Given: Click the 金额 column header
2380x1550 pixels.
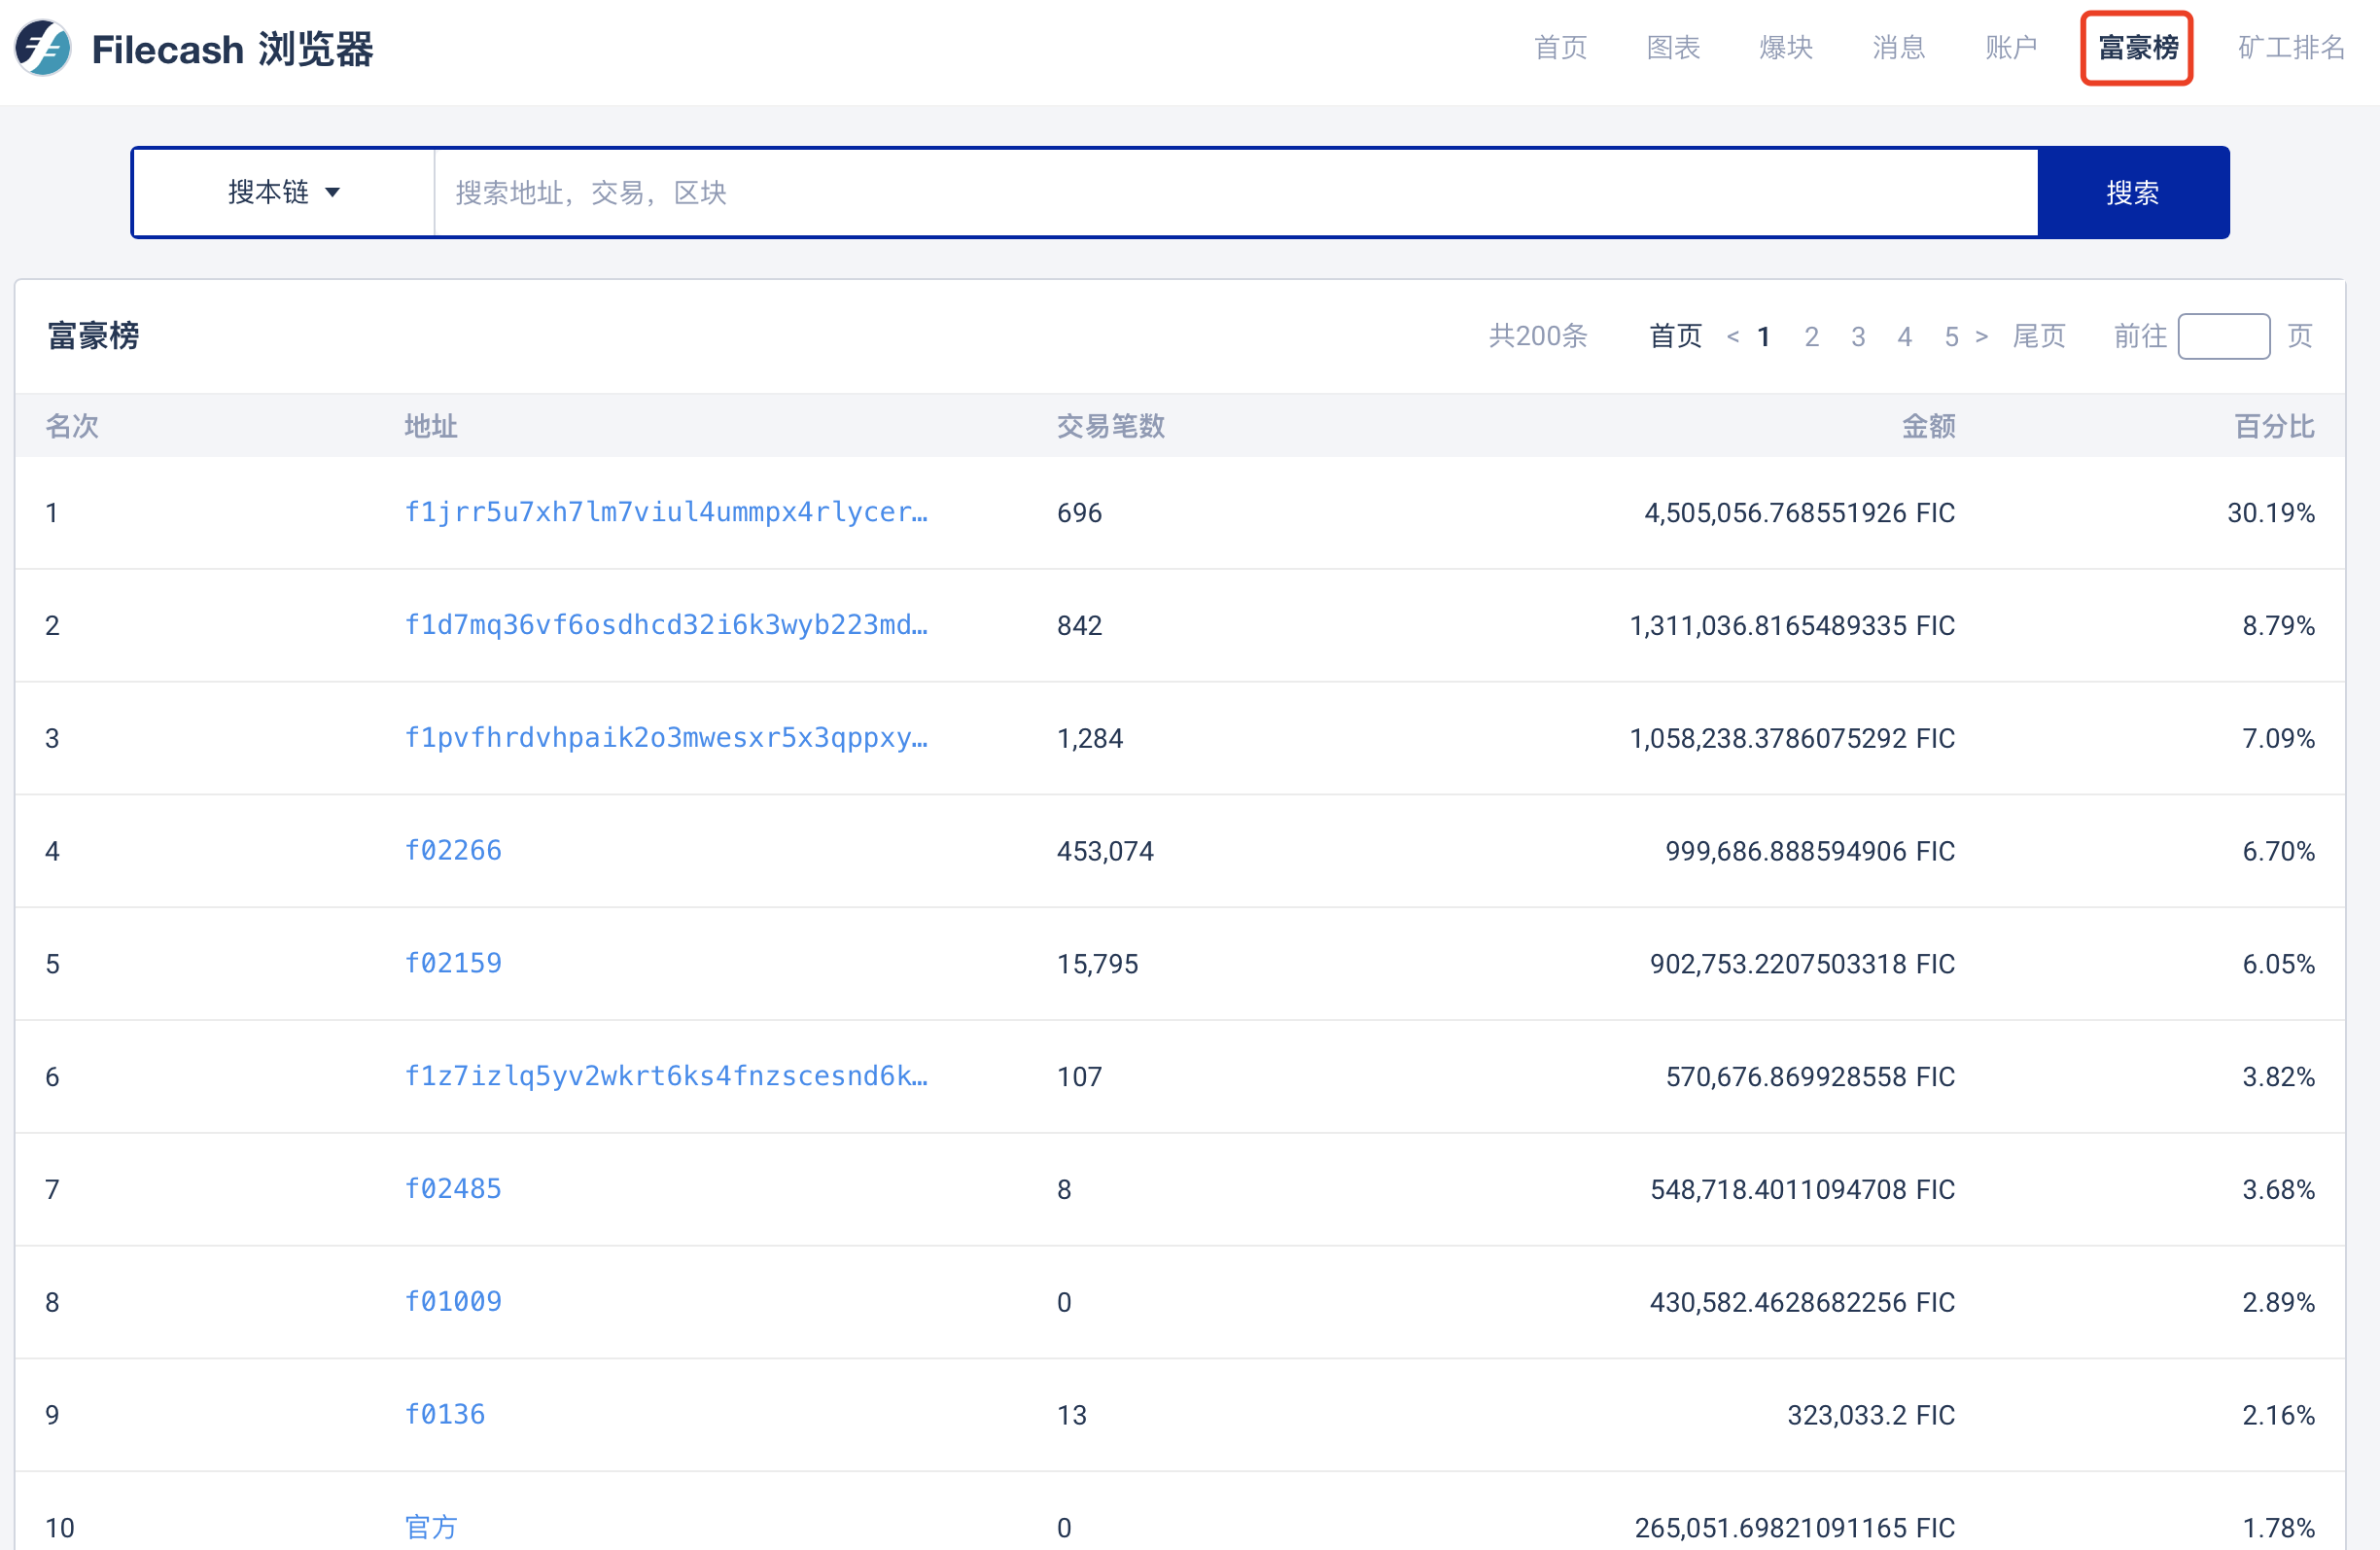Looking at the screenshot, I should coord(1928,427).
